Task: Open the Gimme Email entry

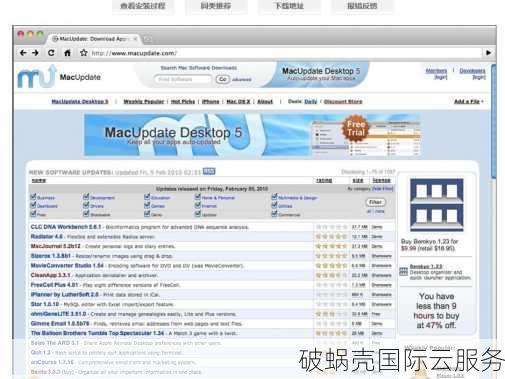Action: tap(60, 323)
